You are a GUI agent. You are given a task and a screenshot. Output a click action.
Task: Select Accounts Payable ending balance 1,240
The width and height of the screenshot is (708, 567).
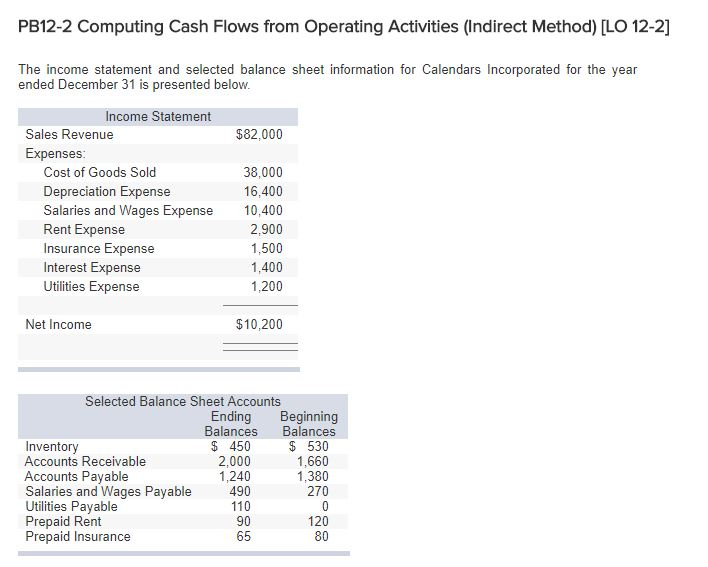[235, 476]
